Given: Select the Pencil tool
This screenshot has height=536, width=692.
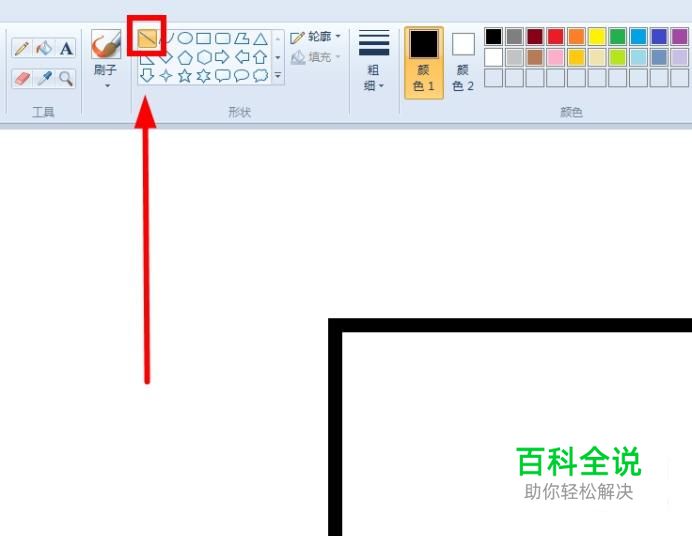Looking at the screenshot, I should click(21, 48).
